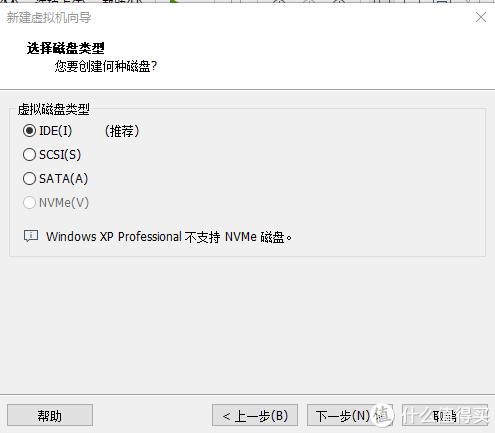Go back with the 上一步(B) button
This screenshot has width=495, height=433.
pyautogui.click(x=255, y=415)
